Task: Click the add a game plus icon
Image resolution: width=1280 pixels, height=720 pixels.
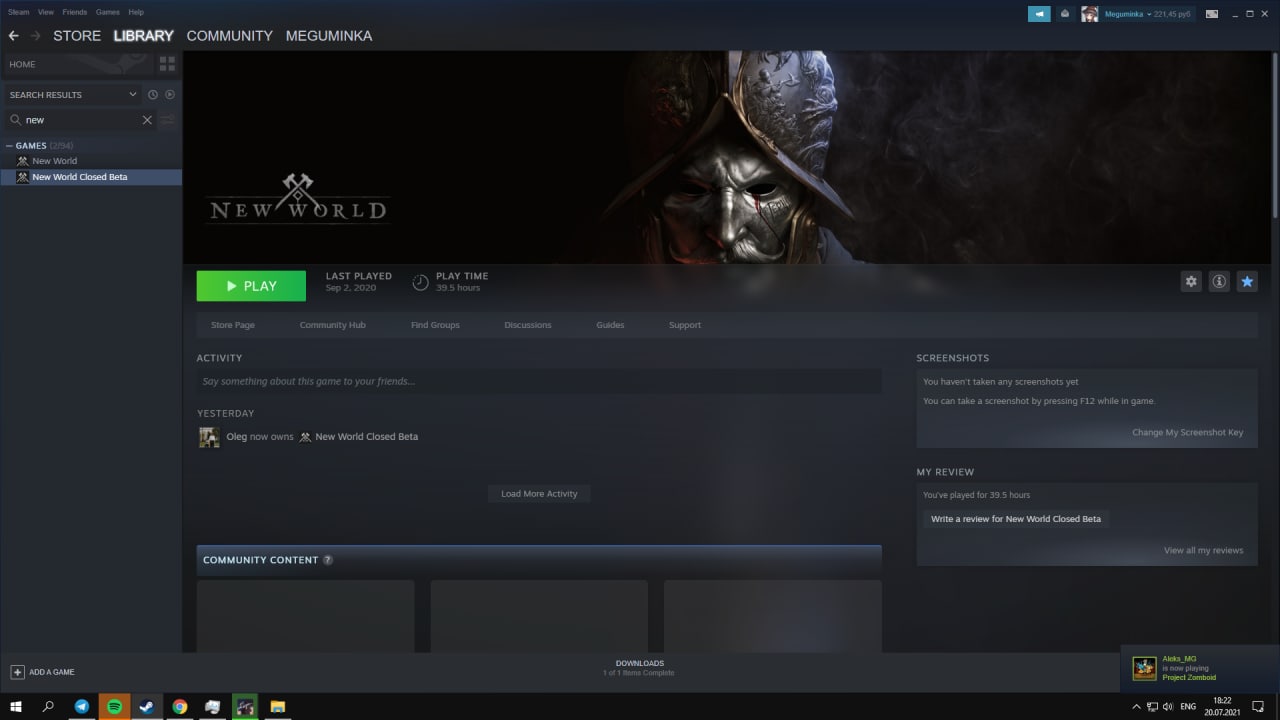Action: pyautogui.click(x=17, y=672)
